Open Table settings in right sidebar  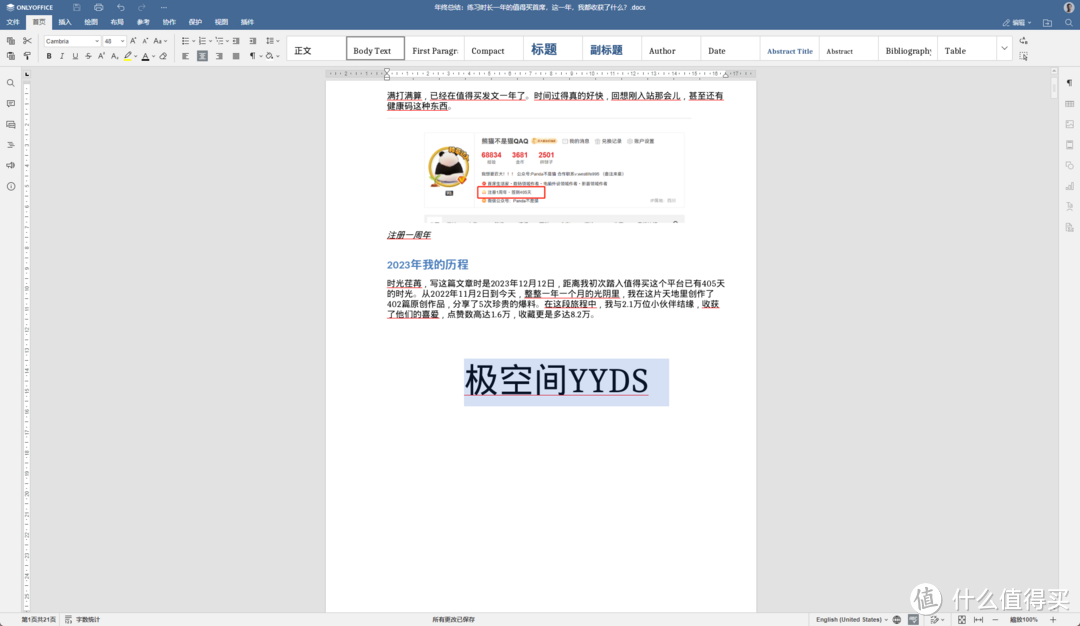point(1069,104)
